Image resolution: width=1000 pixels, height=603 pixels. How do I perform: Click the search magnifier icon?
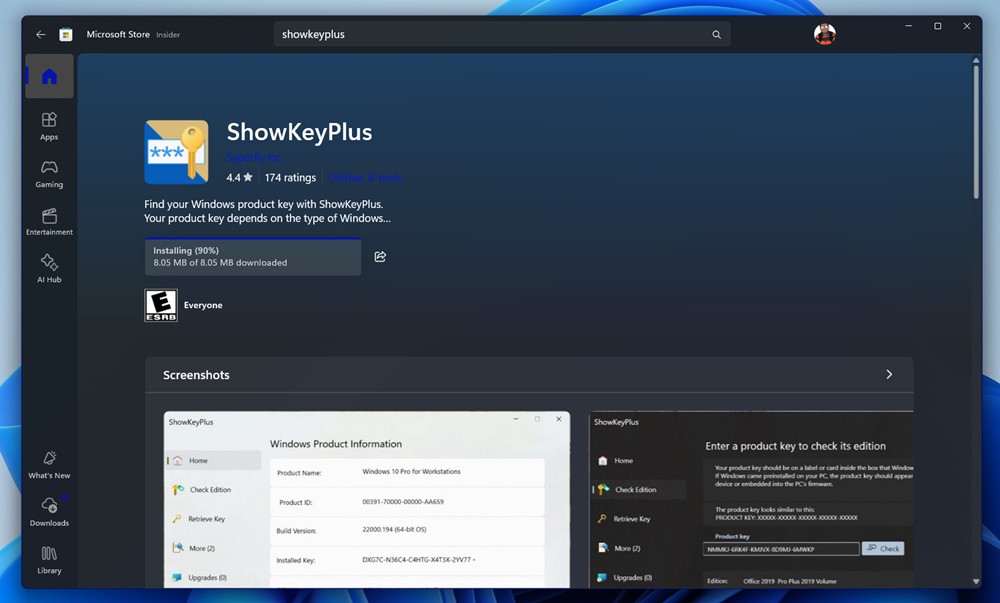pyautogui.click(x=717, y=34)
